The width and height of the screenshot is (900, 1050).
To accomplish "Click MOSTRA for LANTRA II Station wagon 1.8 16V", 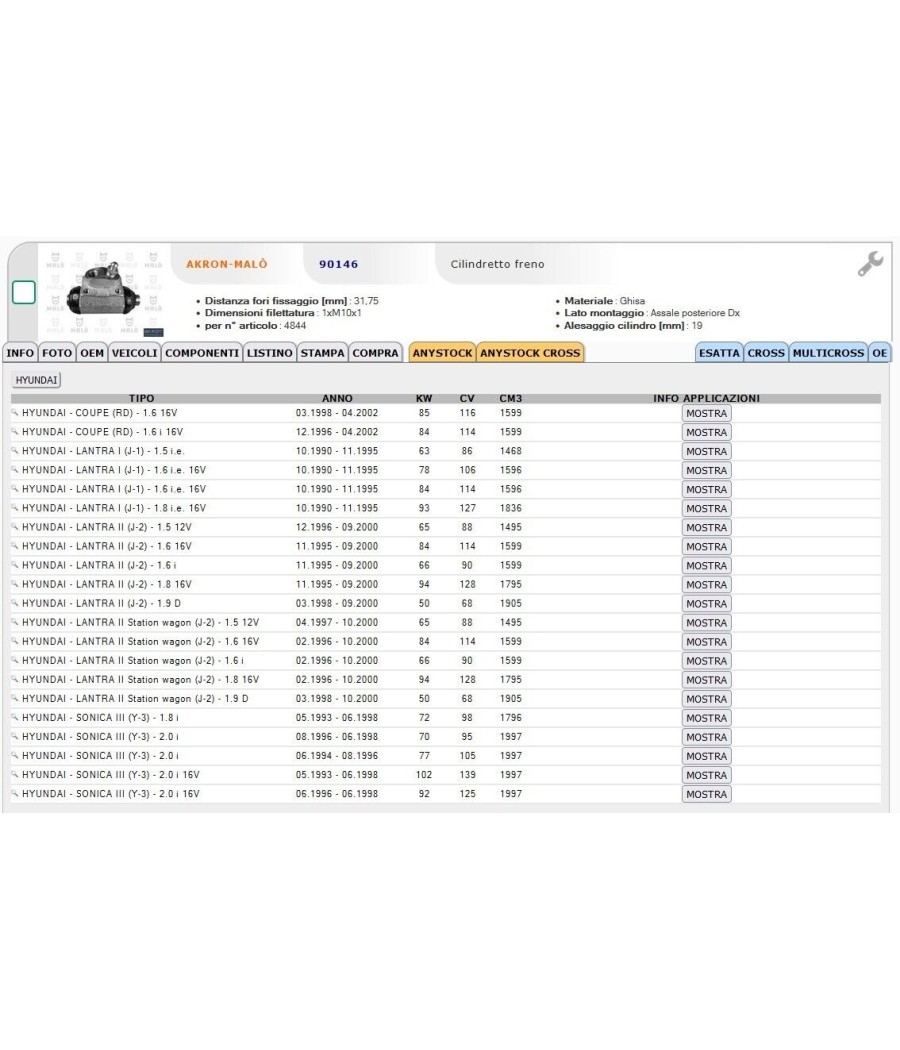I will point(706,680).
